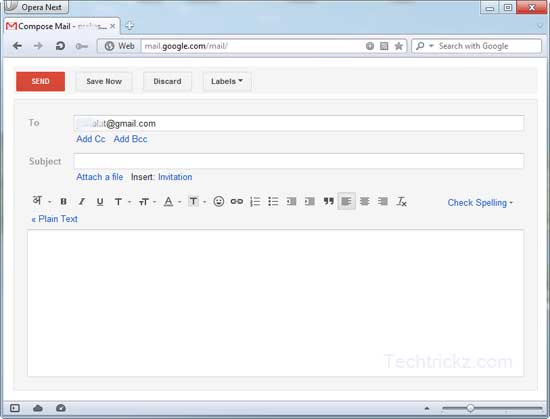Image resolution: width=550 pixels, height=419 pixels.
Task: Switch to Plain Text mode
Action: 54,219
